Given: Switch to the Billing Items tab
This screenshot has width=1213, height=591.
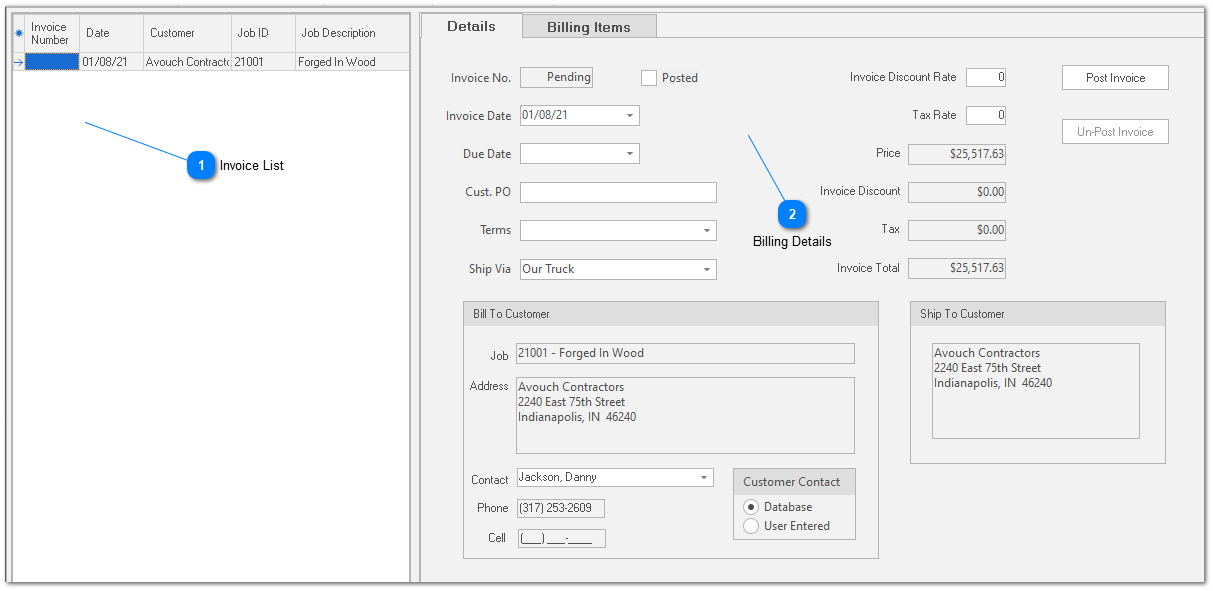Looking at the screenshot, I should point(588,26).
